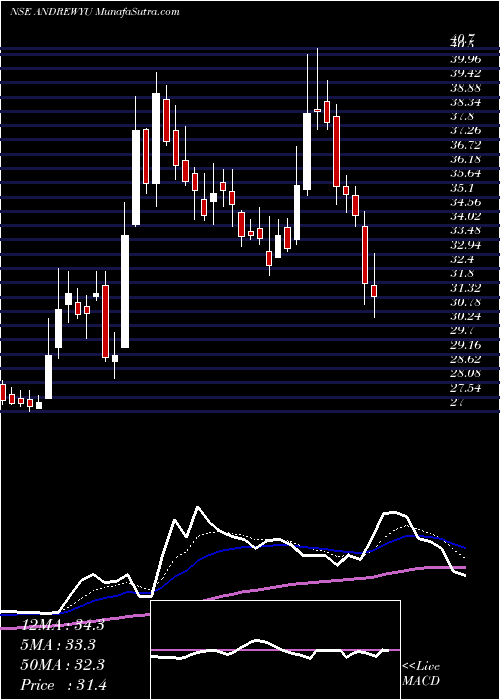The image size is (500, 700).
Task: Click the Live MACD inset chart
Action: [x=275, y=650]
